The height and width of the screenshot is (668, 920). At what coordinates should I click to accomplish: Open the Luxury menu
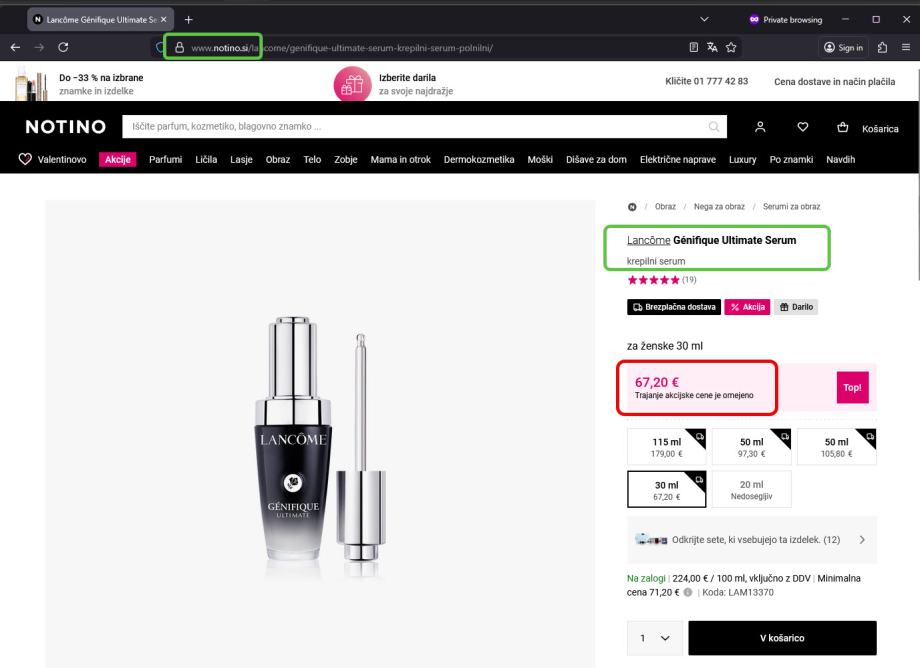(x=742, y=160)
